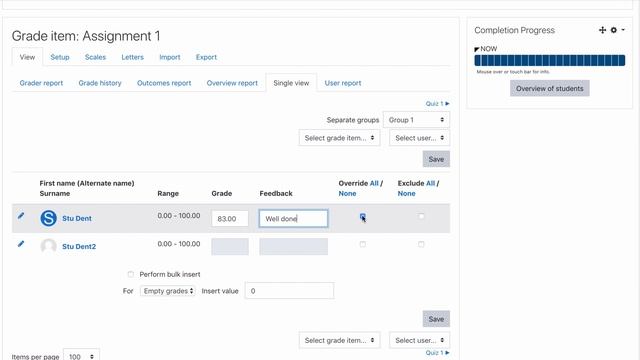This screenshot has width=640, height=360.
Task: Switch to the Setup tab
Action: coord(60,57)
